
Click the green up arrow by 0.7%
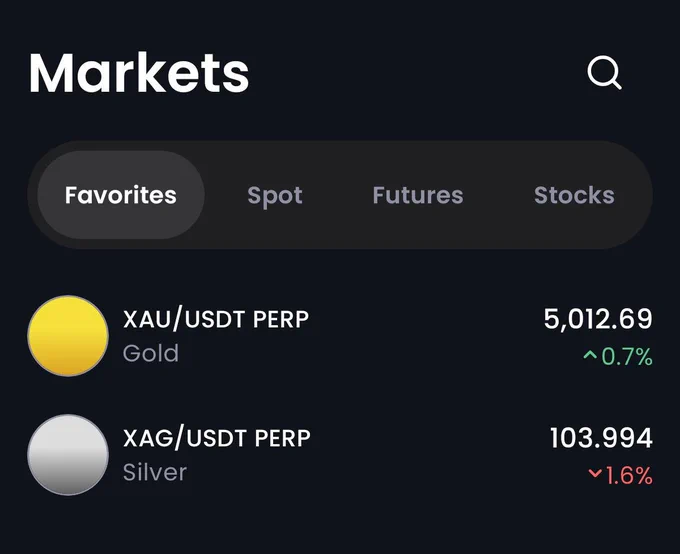[590, 356]
